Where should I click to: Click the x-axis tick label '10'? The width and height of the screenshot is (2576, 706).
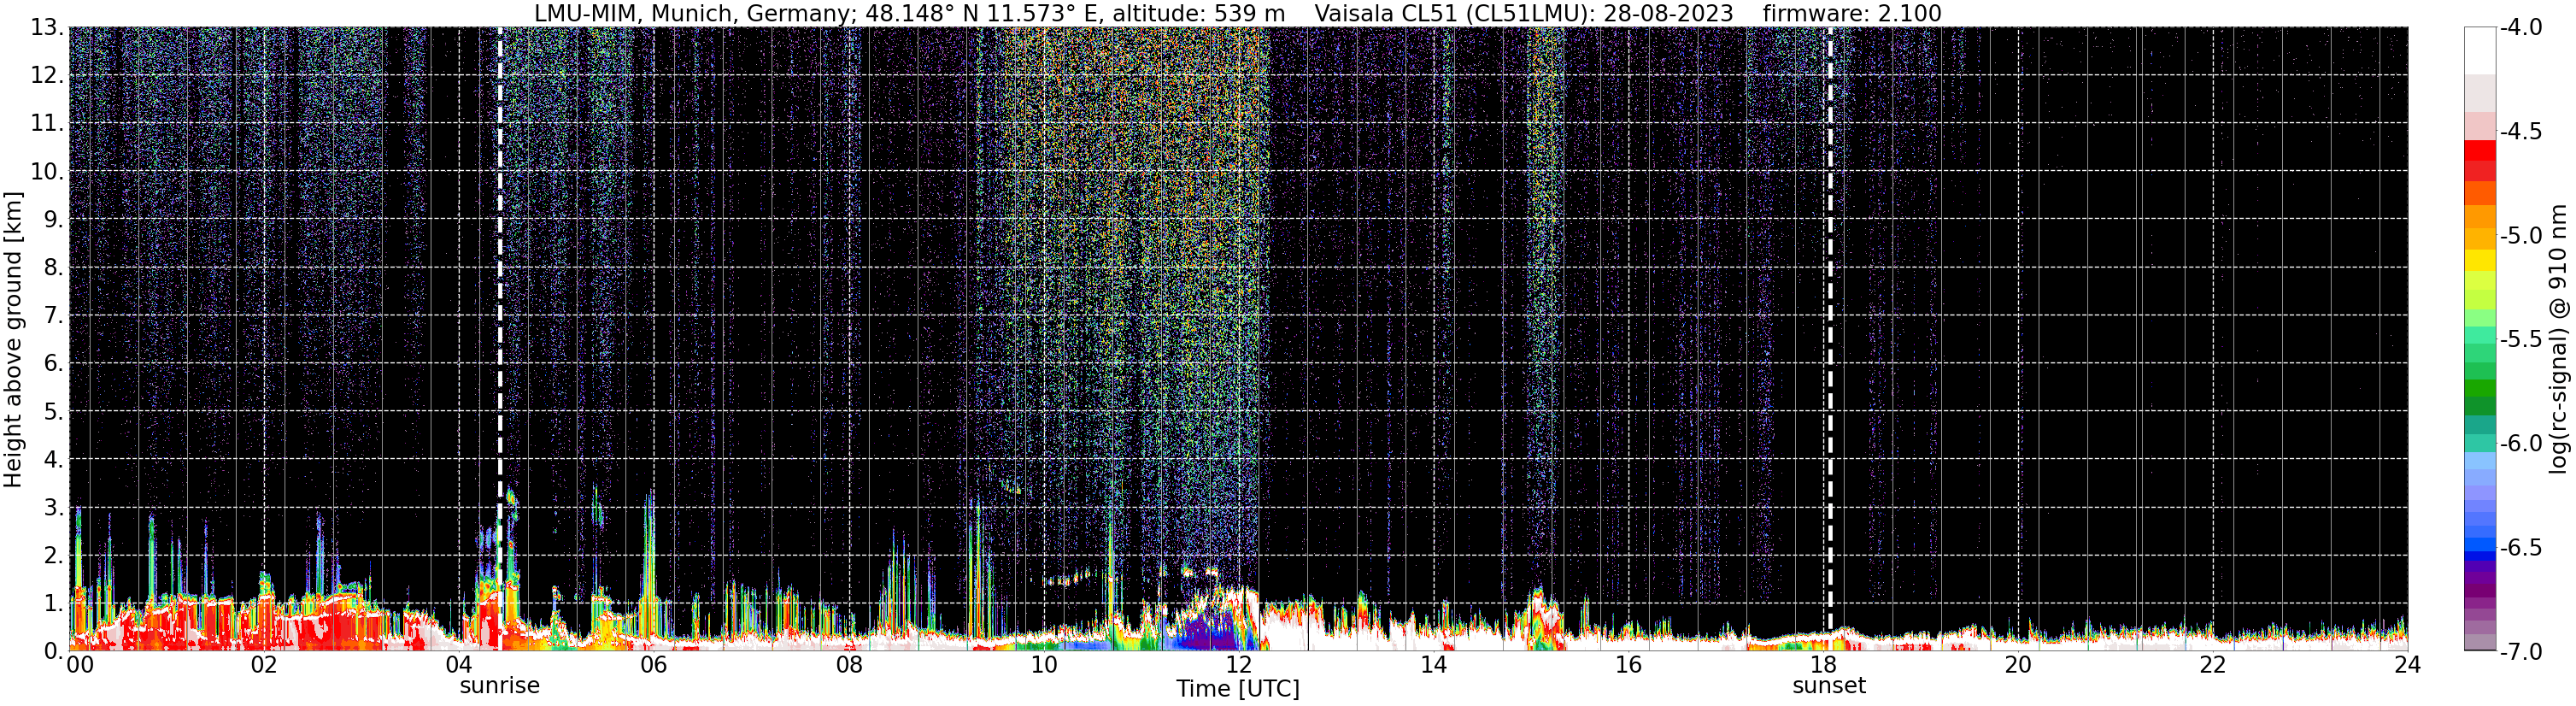pyautogui.click(x=1044, y=666)
